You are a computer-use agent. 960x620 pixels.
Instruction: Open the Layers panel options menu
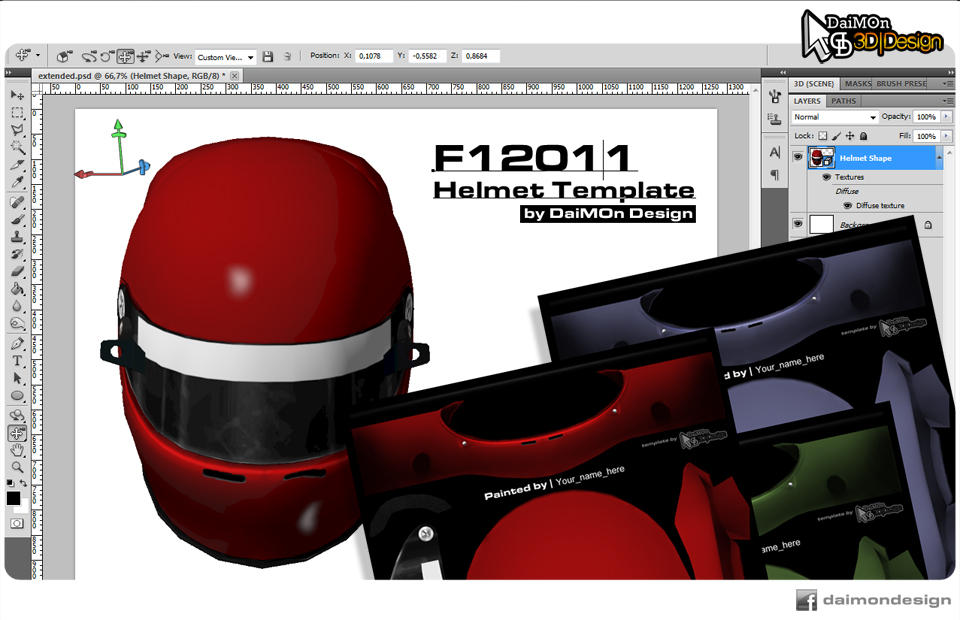[948, 100]
